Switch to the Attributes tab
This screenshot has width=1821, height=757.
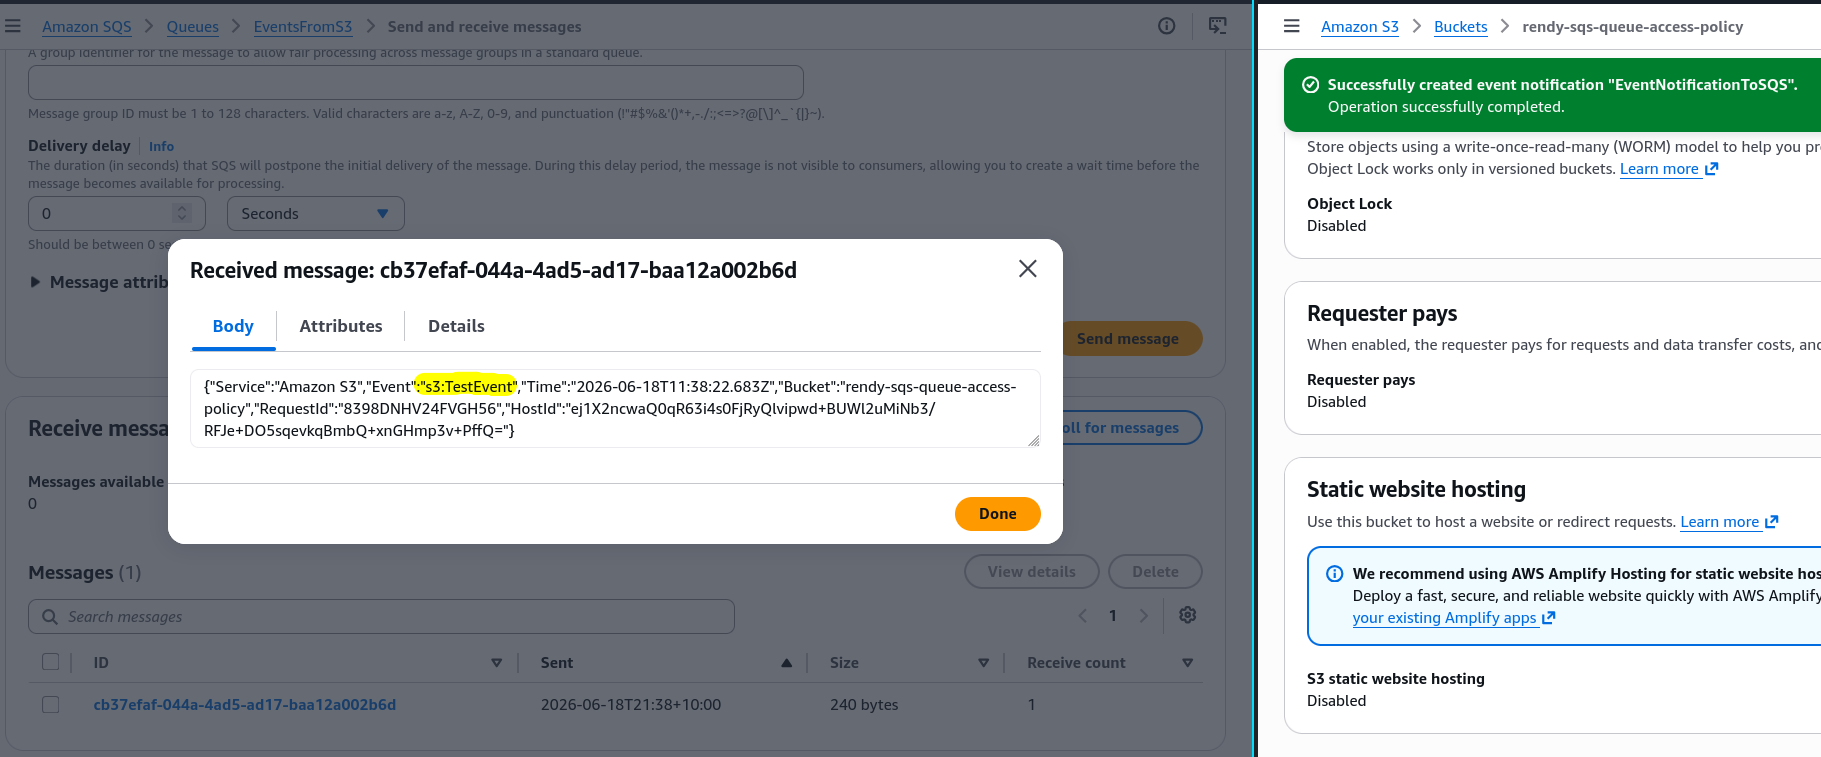point(341,326)
